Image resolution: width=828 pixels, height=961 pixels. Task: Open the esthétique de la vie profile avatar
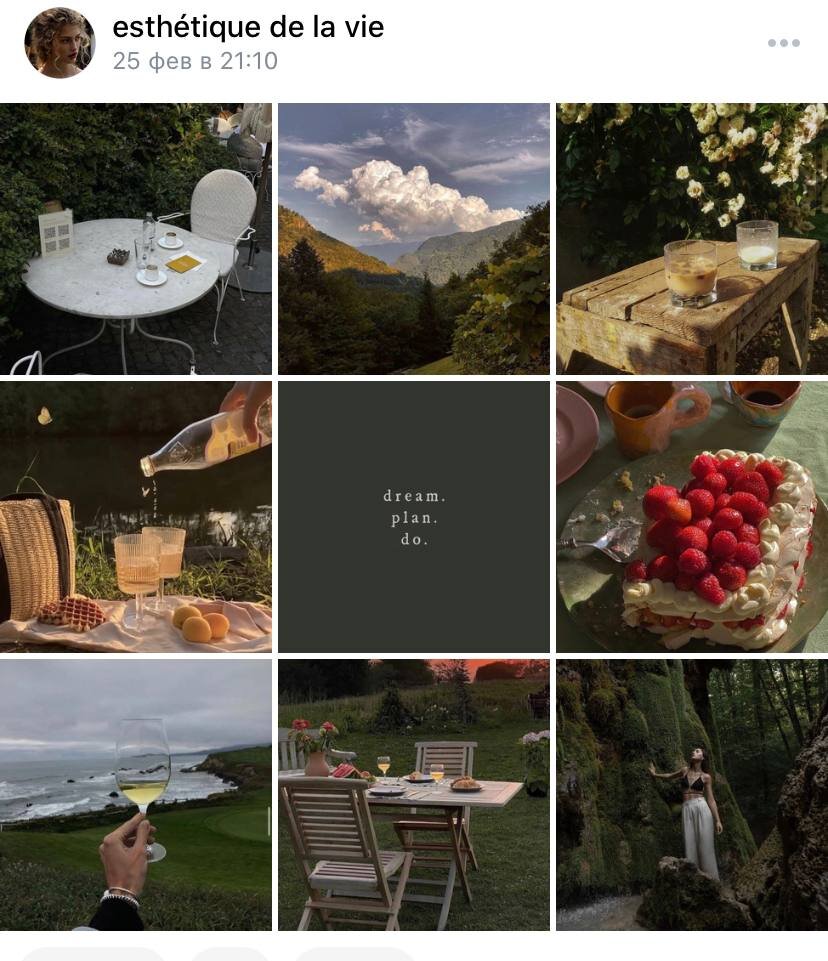(59, 42)
